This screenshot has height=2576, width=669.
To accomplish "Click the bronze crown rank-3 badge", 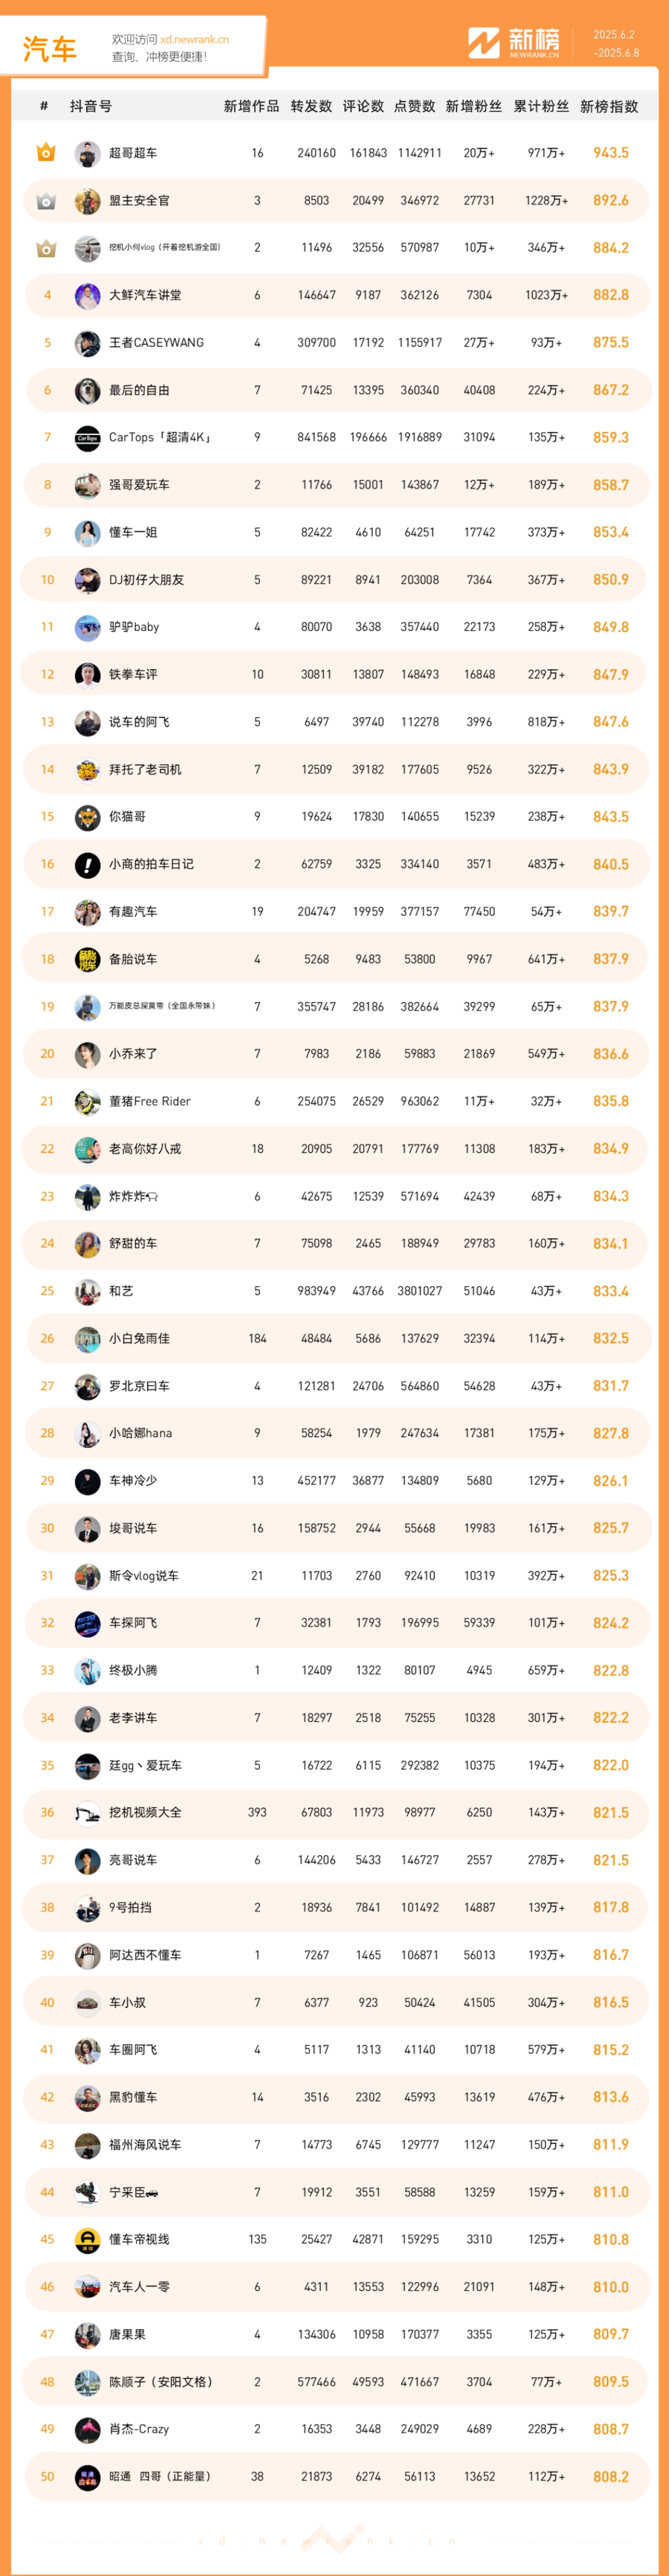I will pos(46,248).
